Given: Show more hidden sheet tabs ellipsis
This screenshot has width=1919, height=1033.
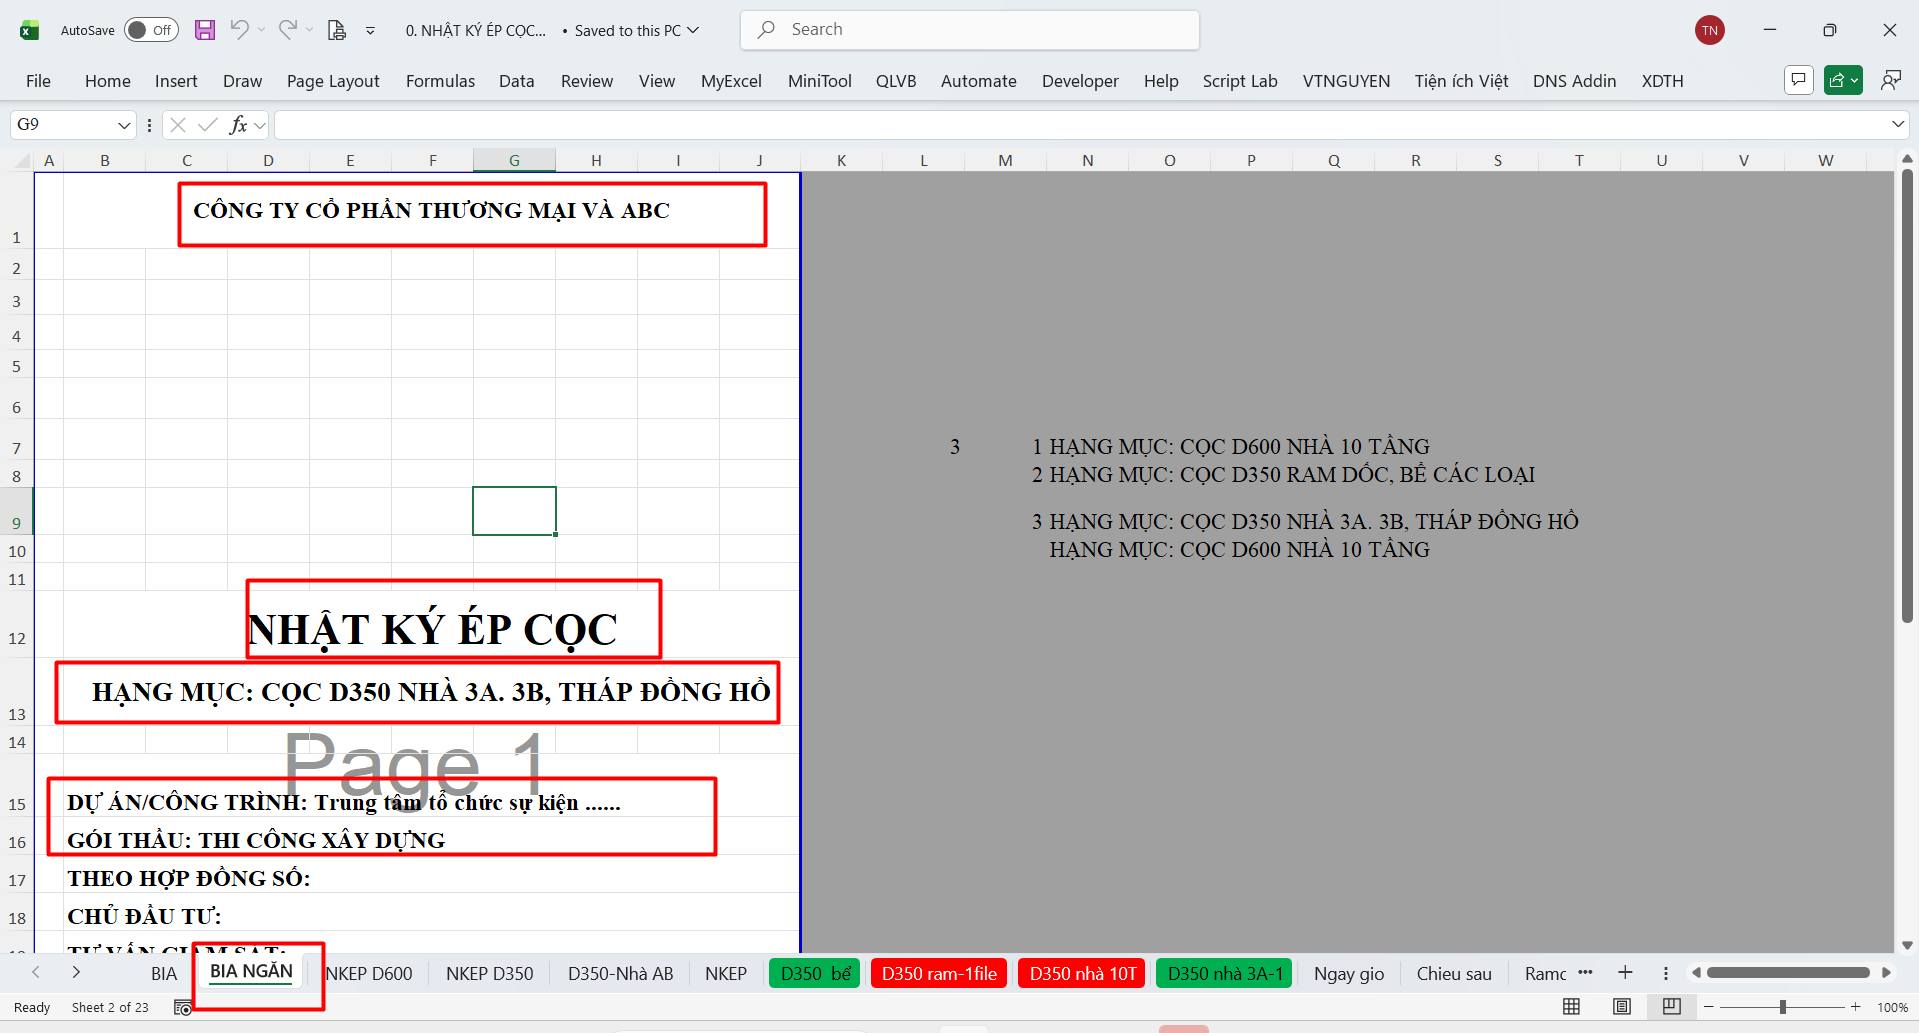Looking at the screenshot, I should [x=1585, y=973].
